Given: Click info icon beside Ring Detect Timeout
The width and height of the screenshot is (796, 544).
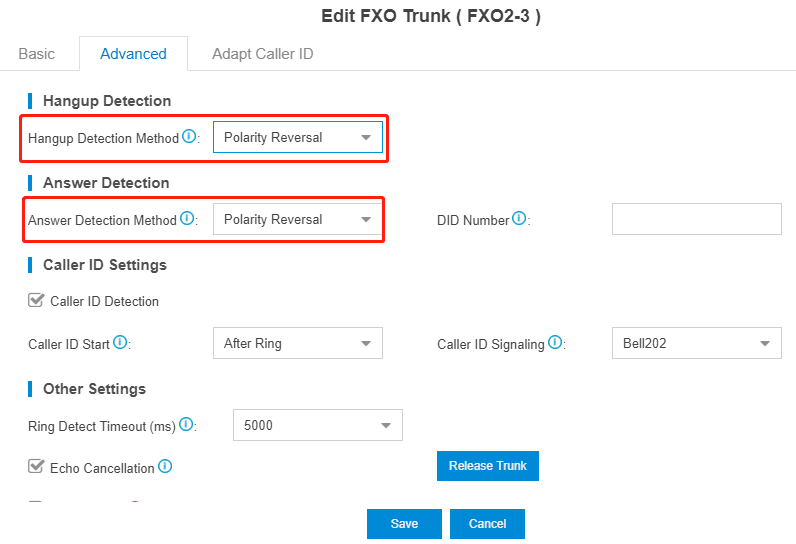Looking at the screenshot, I should tap(186, 424).
